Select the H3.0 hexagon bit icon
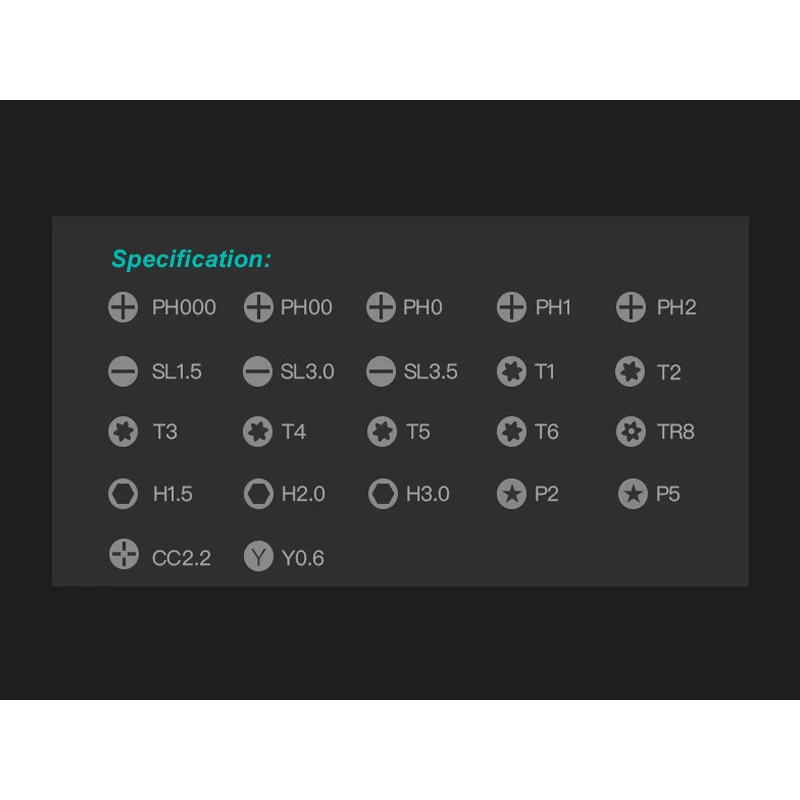Screen dimensions: 800x800 pos(382,493)
